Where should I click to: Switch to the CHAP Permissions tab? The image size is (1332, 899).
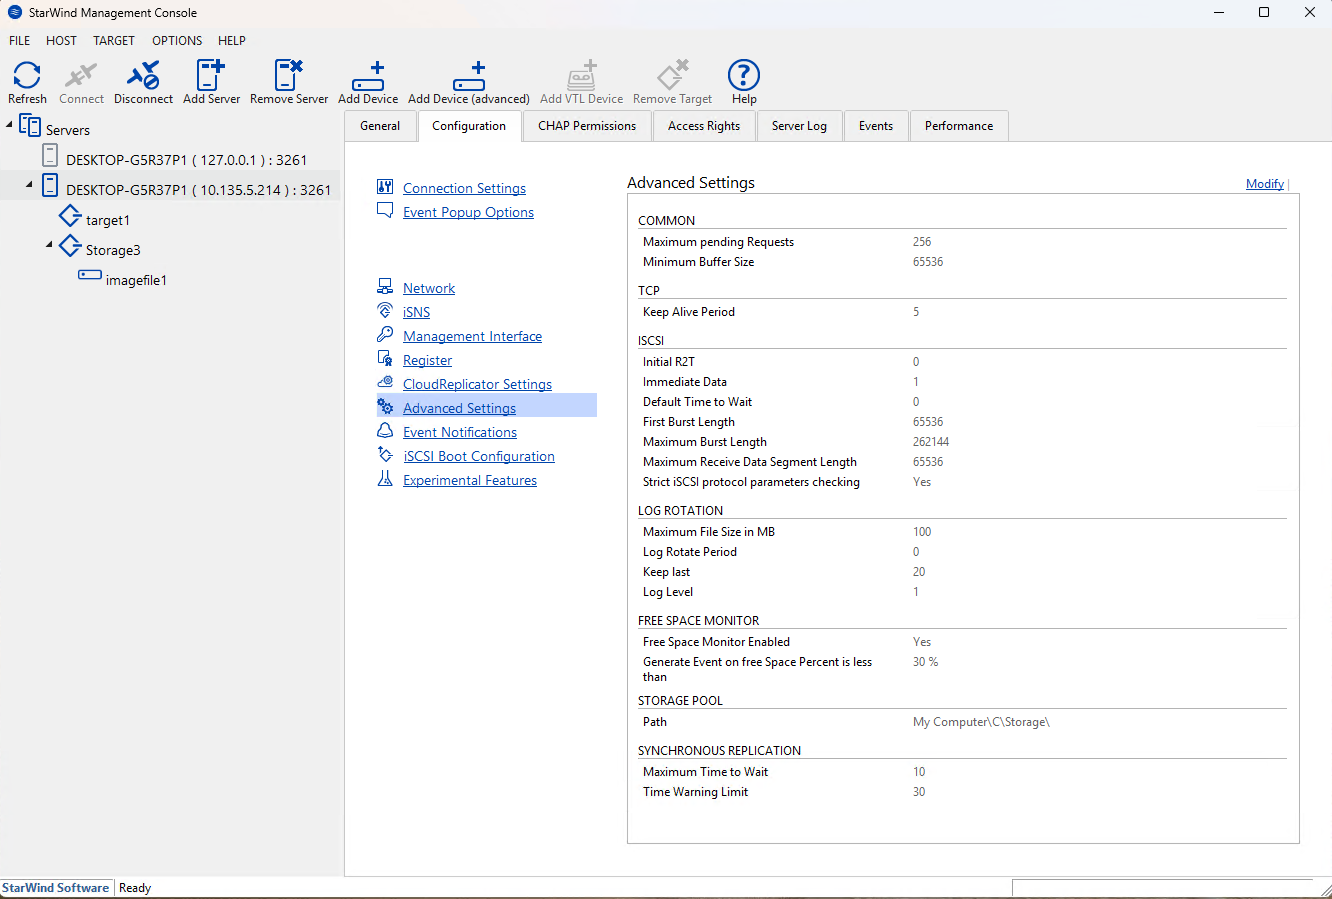click(x=587, y=126)
